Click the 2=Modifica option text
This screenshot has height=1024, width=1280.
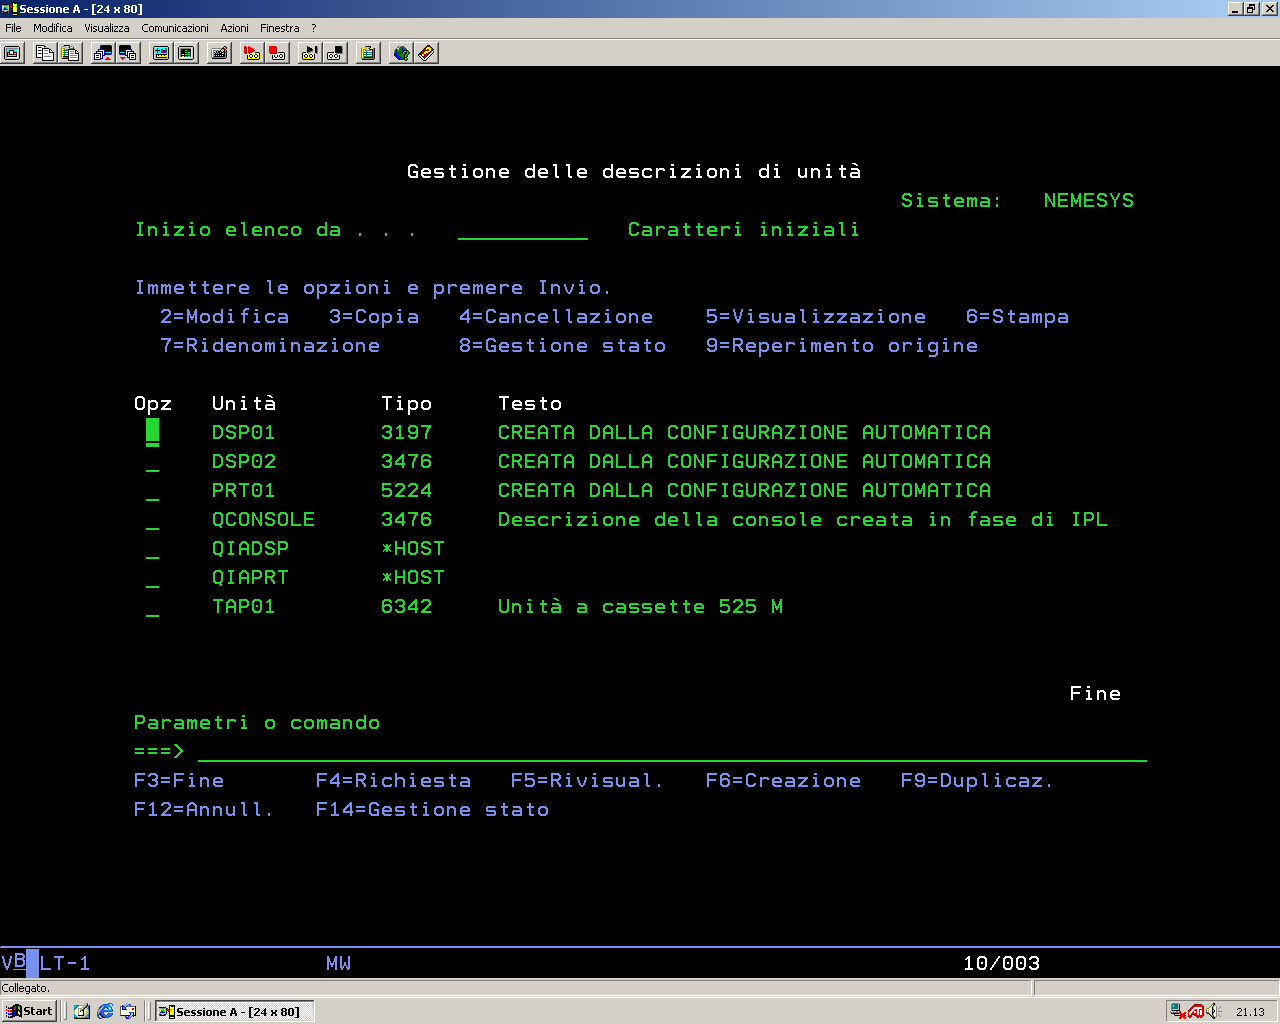(x=224, y=316)
